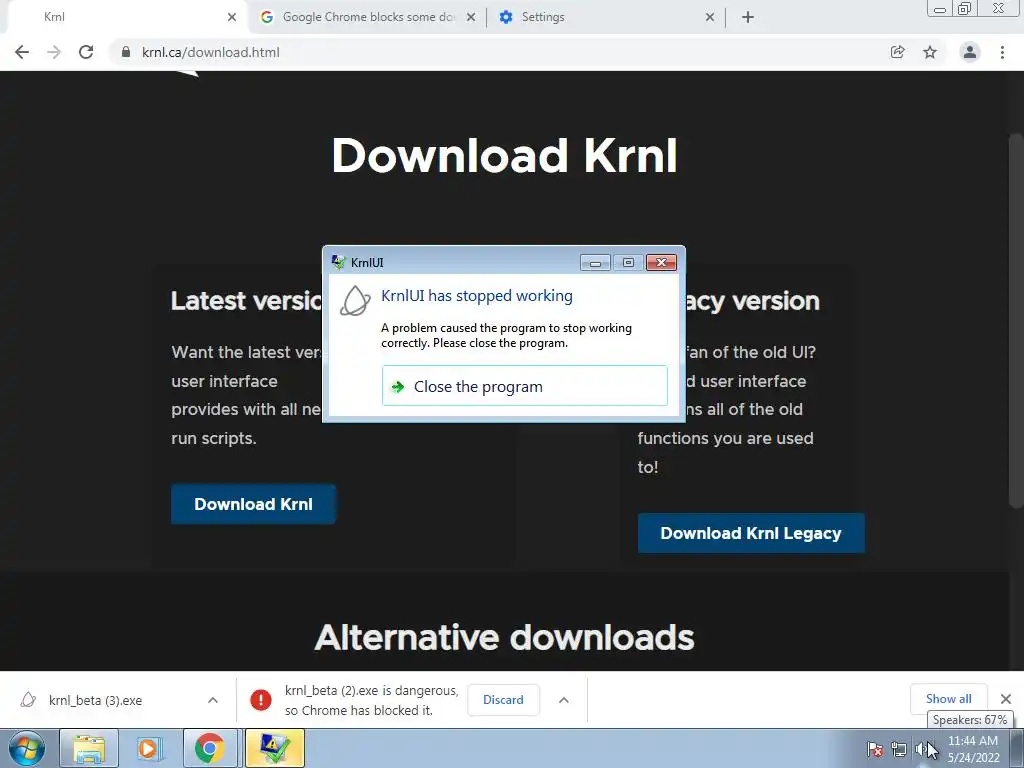Image resolution: width=1024 pixels, height=768 pixels.
Task: Click the speaker volume tray icon
Action: click(x=921, y=749)
